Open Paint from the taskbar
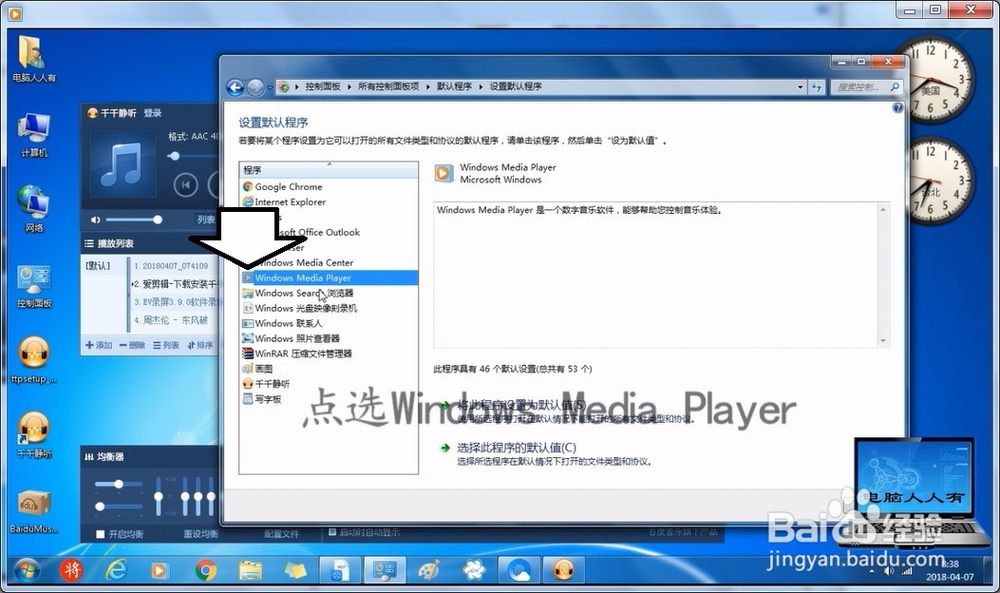Image resolution: width=1000 pixels, height=593 pixels. 429,570
